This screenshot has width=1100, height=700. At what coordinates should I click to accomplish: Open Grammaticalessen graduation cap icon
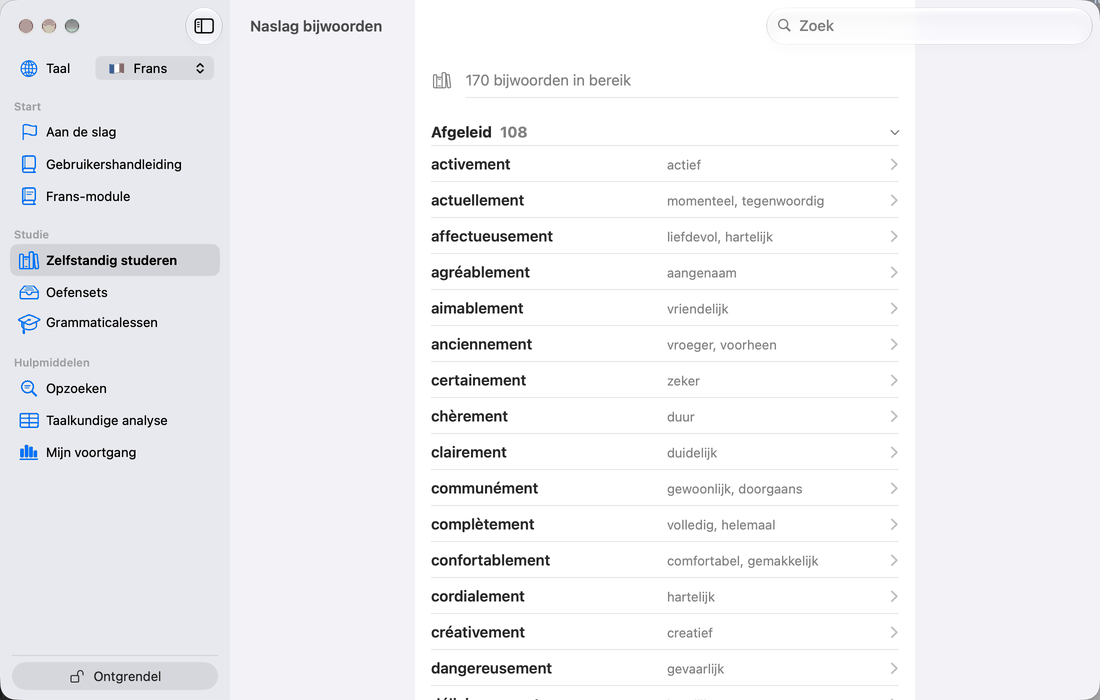point(29,323)
